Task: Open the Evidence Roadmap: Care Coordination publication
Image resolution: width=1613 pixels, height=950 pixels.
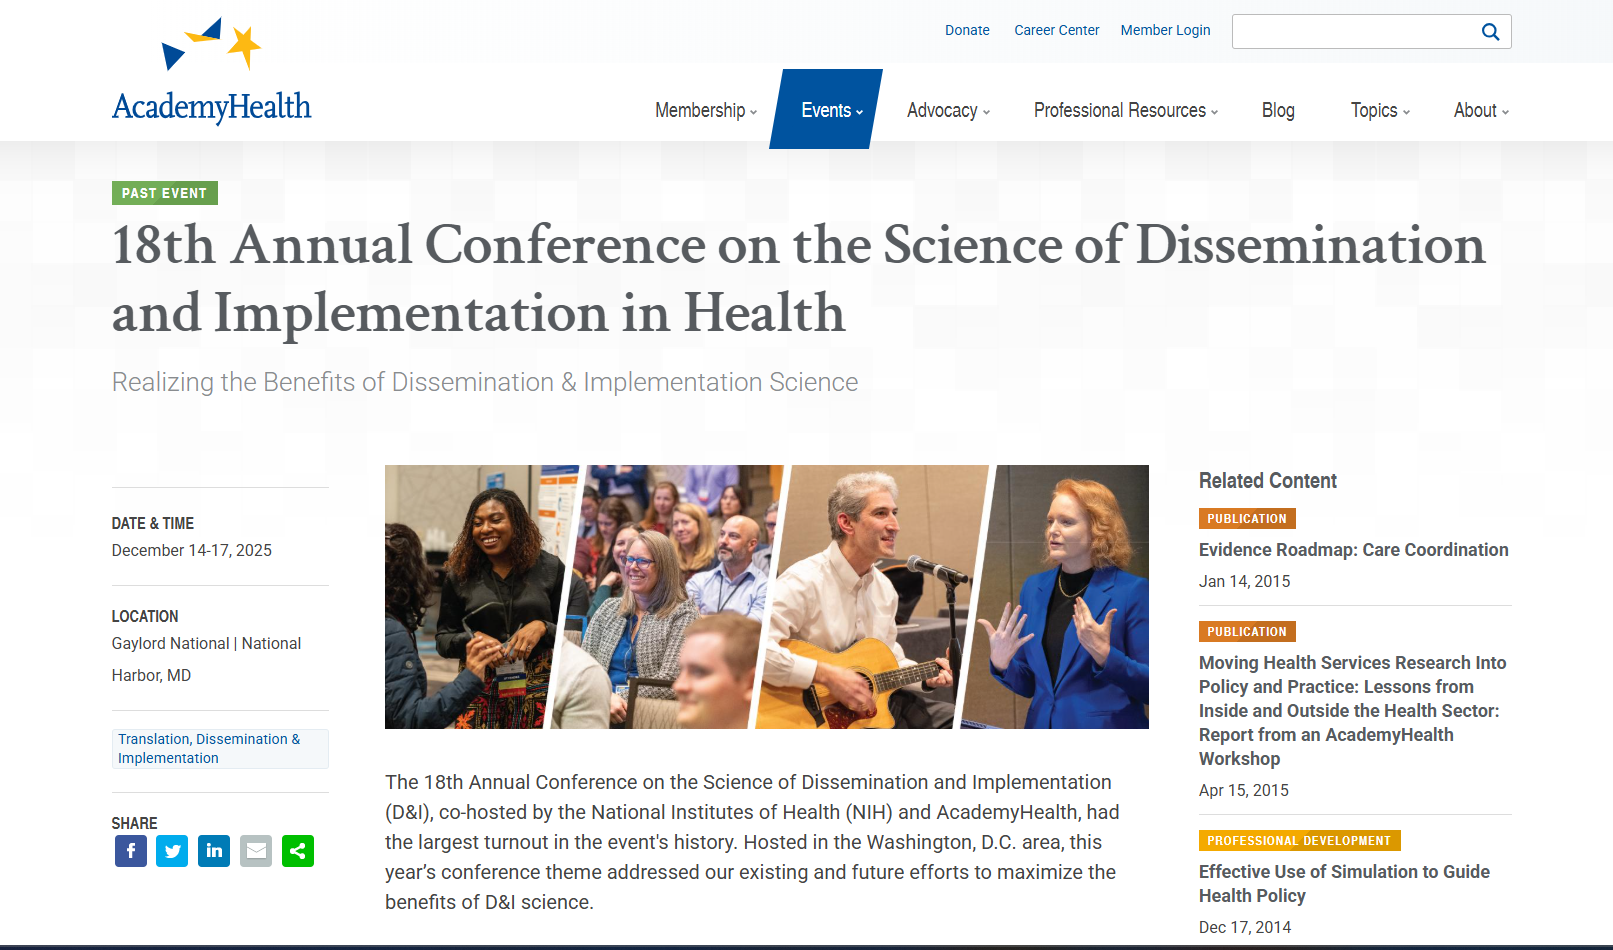Action: 1353,550
